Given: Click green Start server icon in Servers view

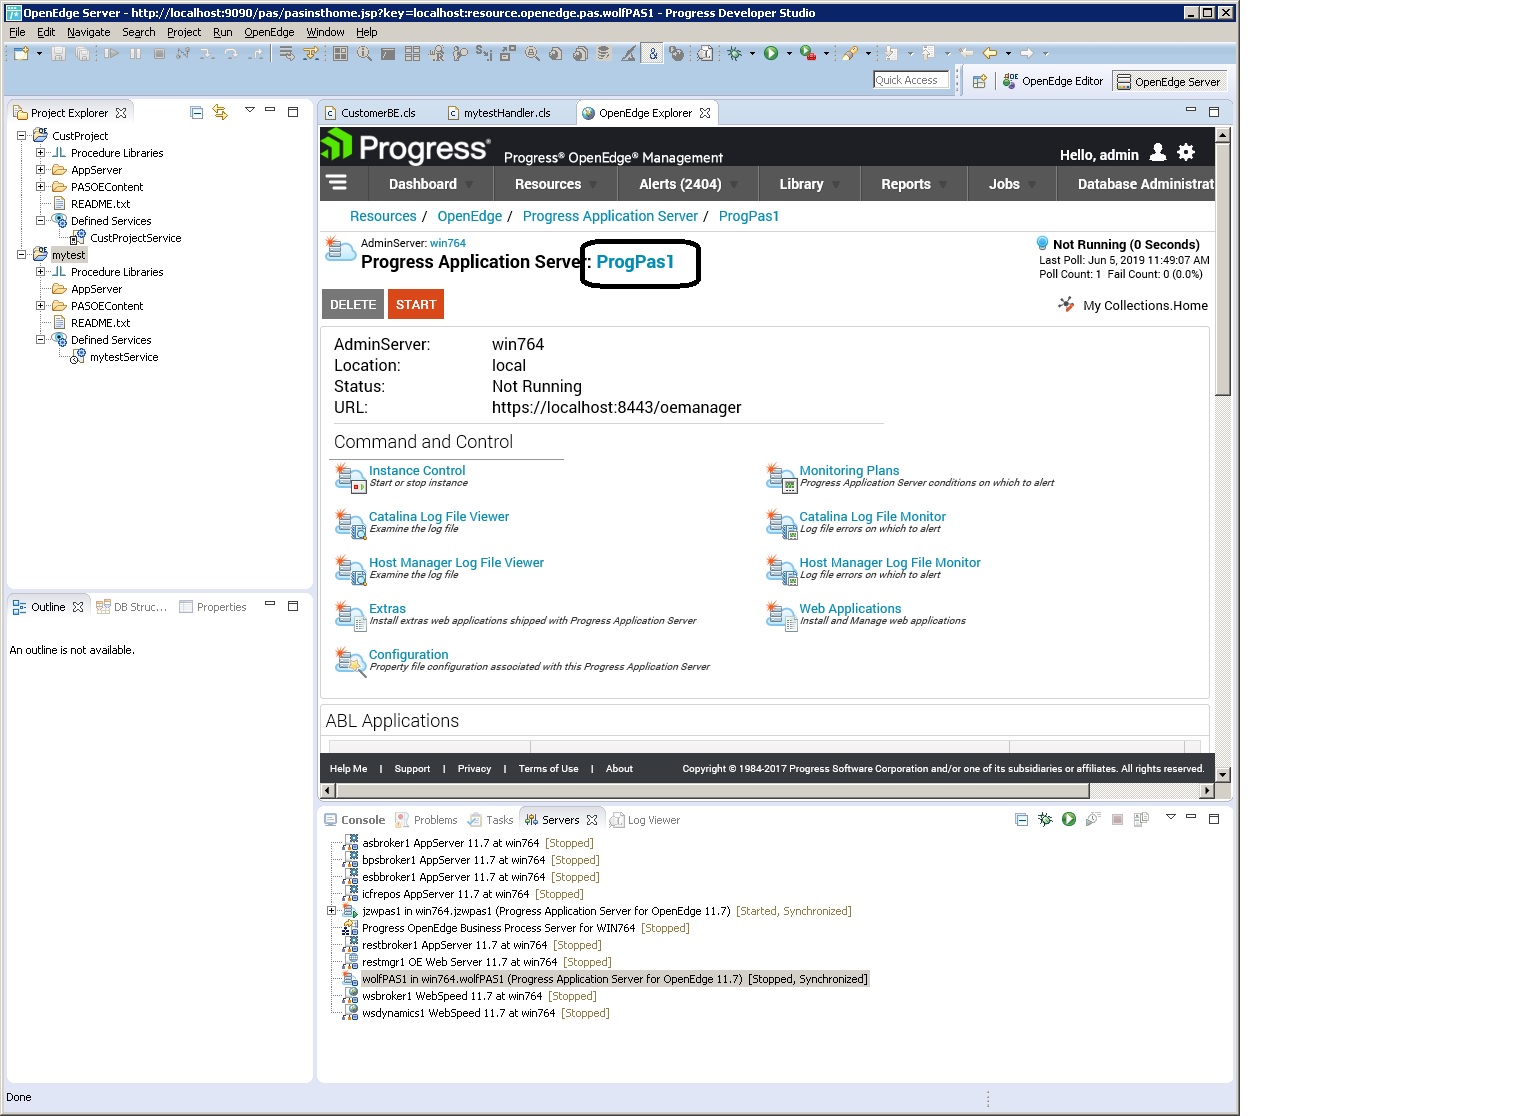Looking at the screenshot, I should pos(1069,819).
